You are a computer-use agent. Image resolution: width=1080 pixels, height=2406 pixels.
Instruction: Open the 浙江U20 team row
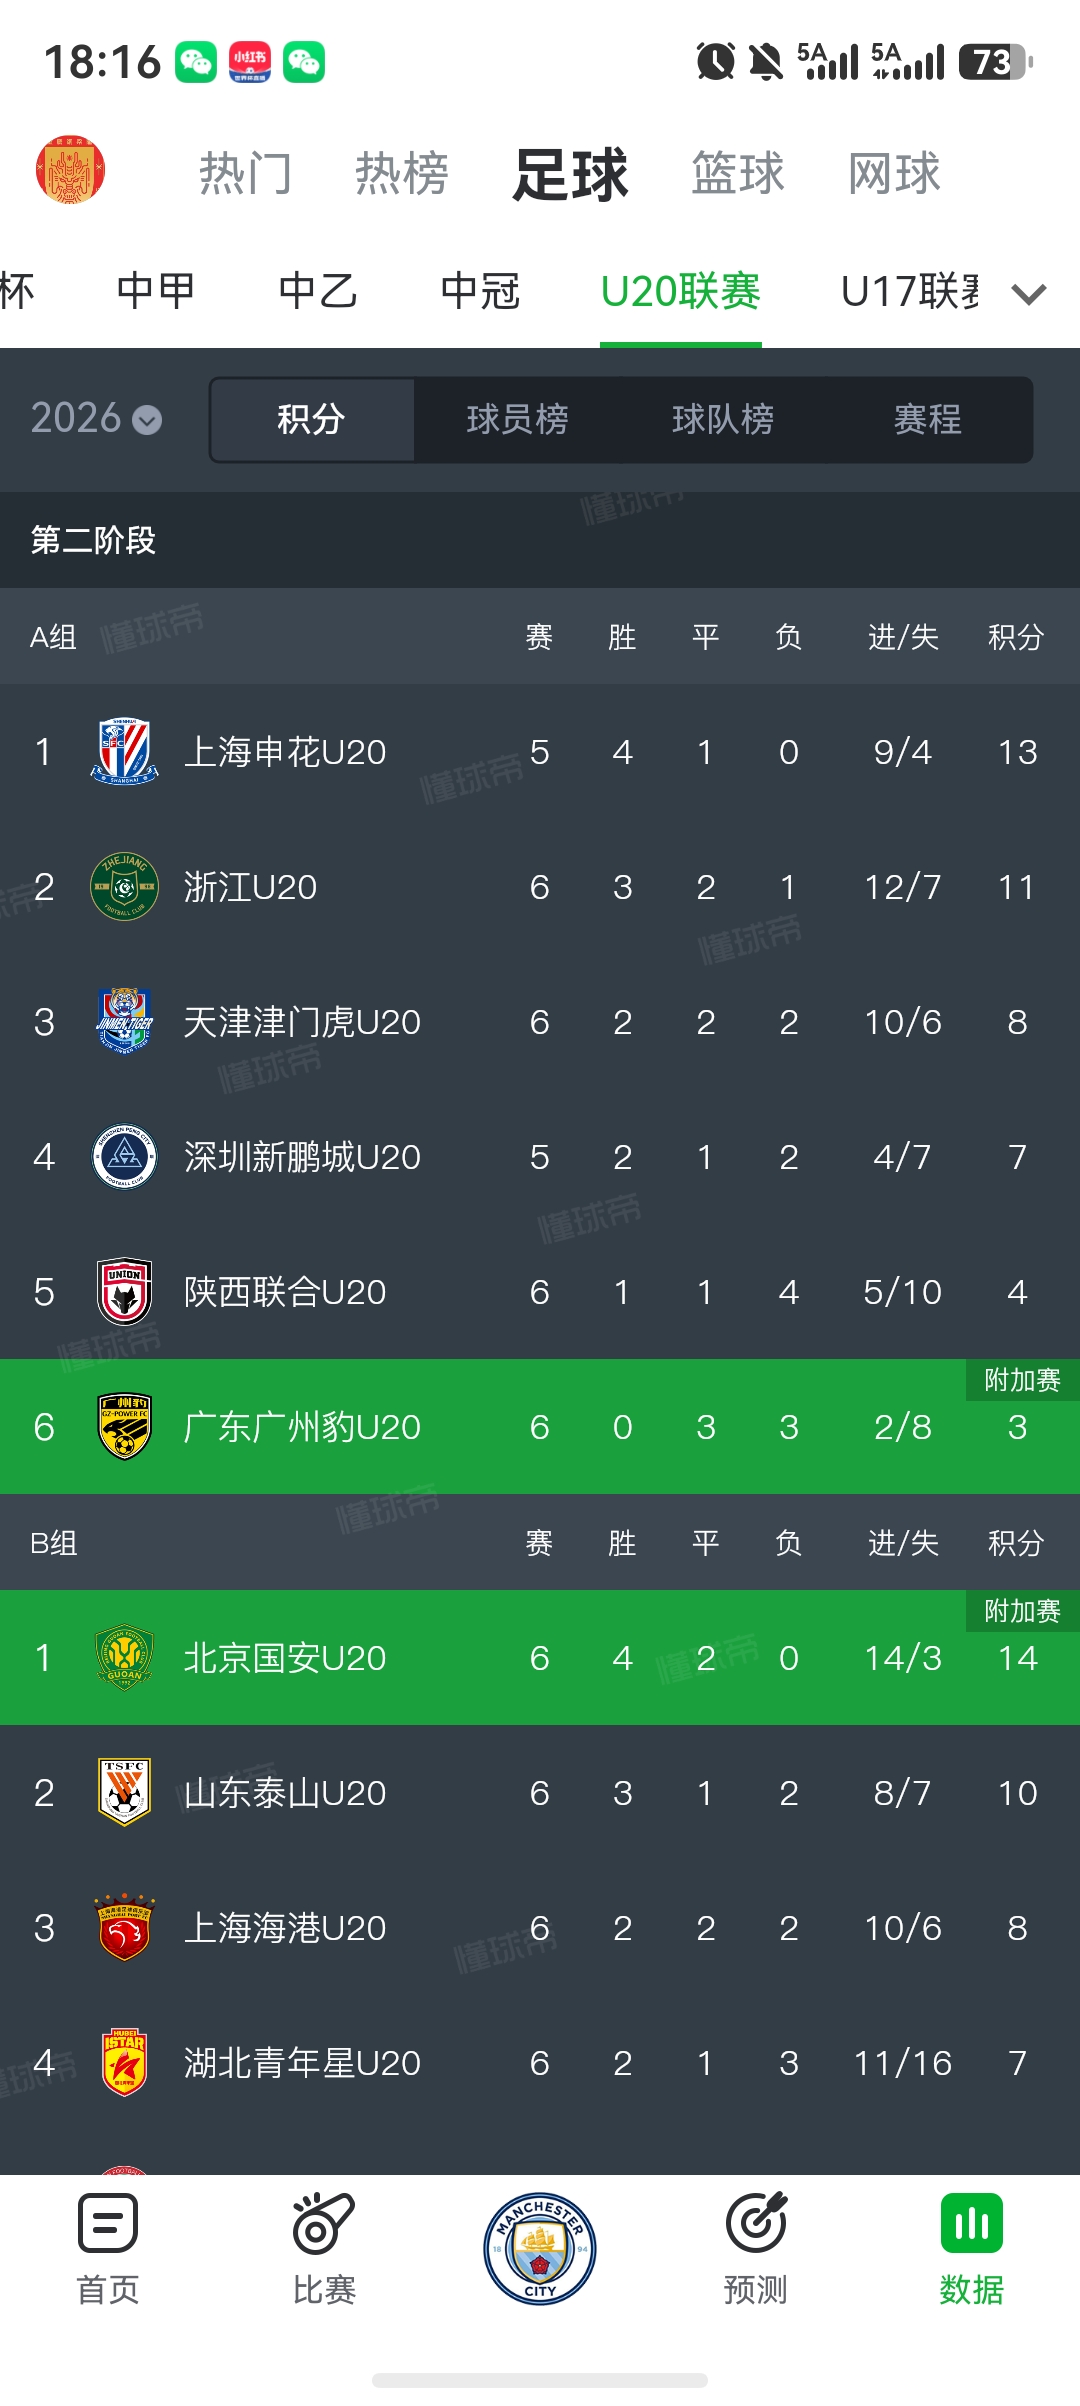540,886
